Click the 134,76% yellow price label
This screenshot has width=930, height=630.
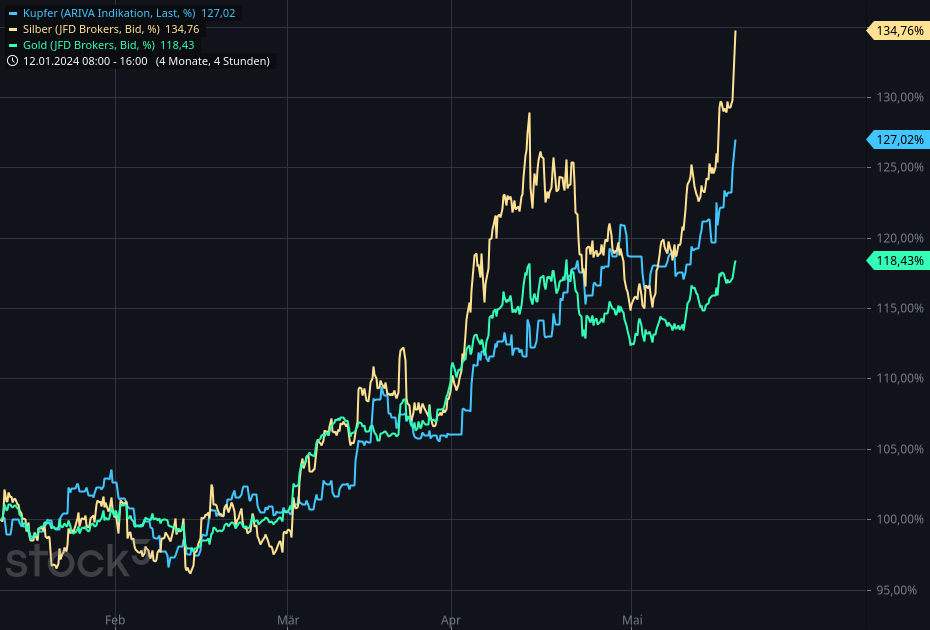pyautogui.click(x=898, y=30)
